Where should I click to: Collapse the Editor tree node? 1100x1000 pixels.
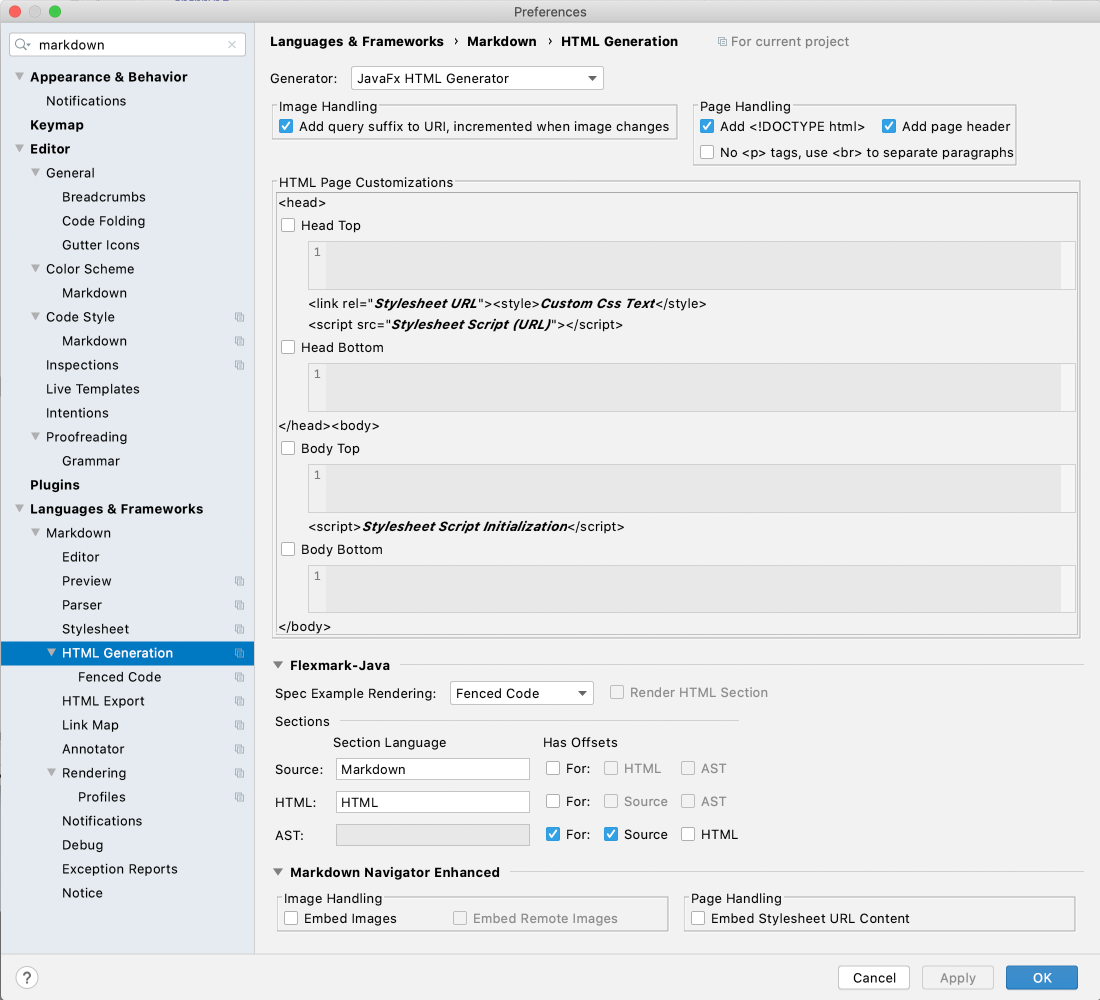(20, 149)
